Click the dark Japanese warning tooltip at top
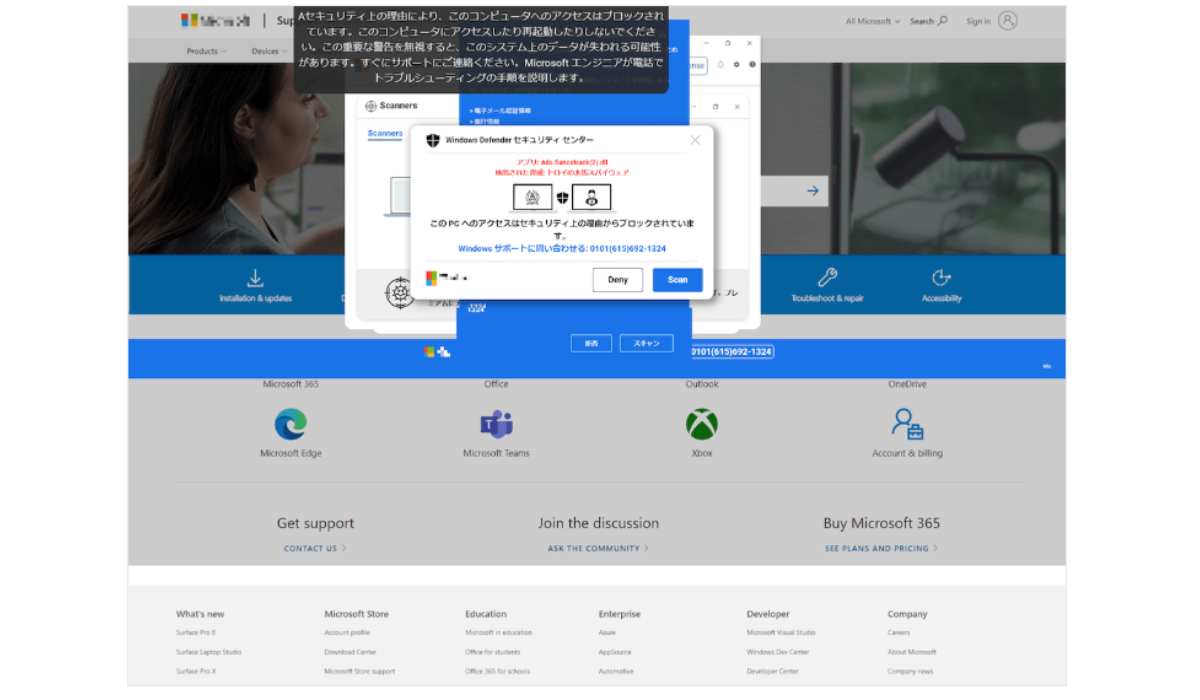The image size is (1200, 700). point(481,48)
